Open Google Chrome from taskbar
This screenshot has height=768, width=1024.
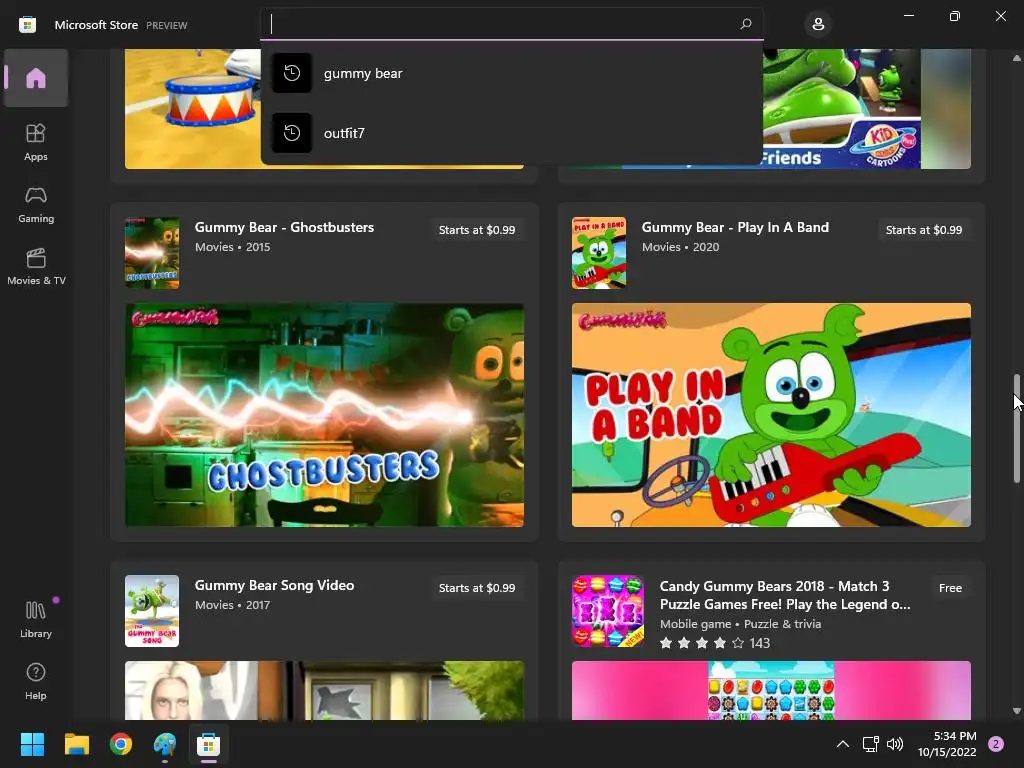121,744
